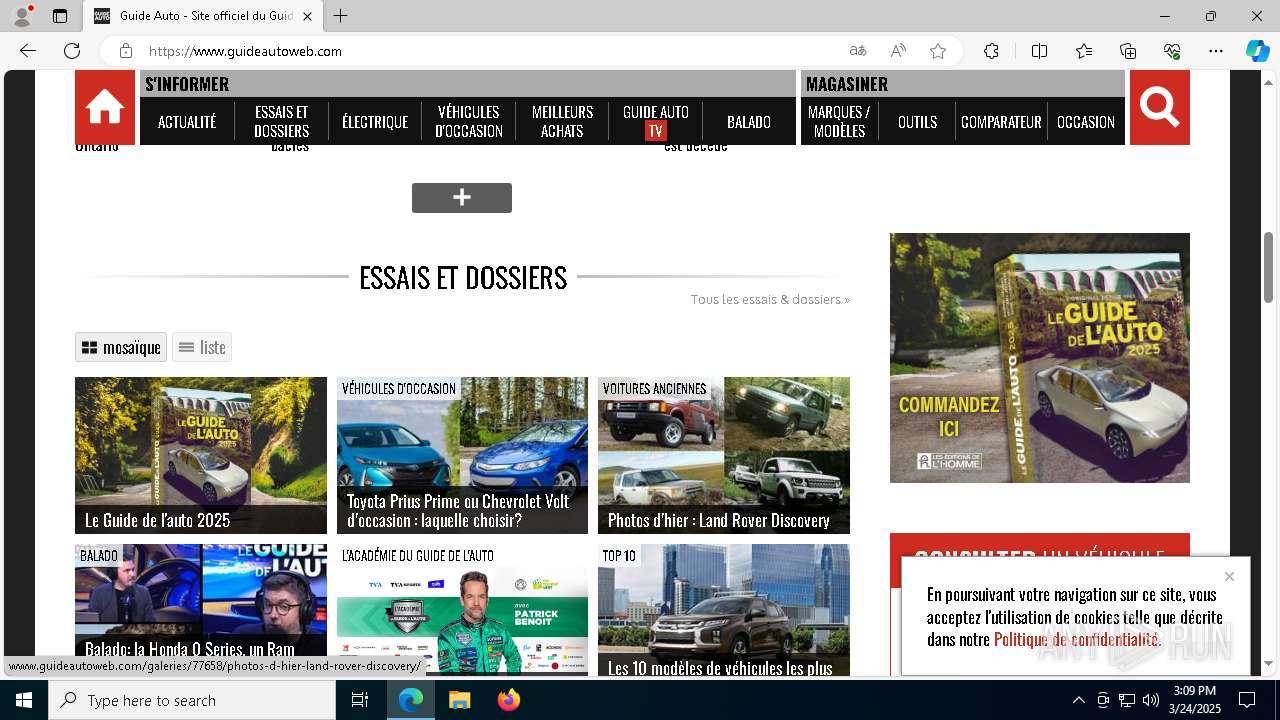View site information padlock icon

(126, 51)
